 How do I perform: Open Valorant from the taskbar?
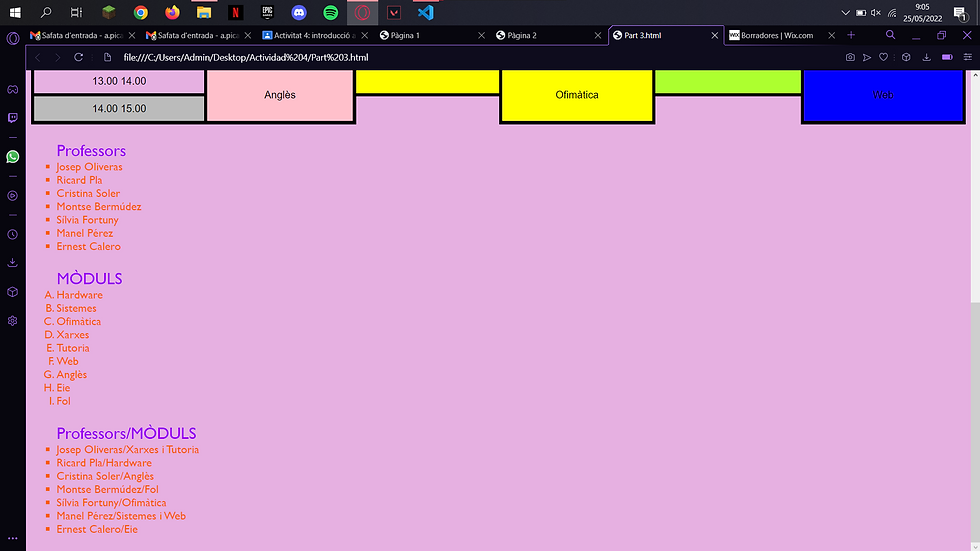click(x=394, y=12)
